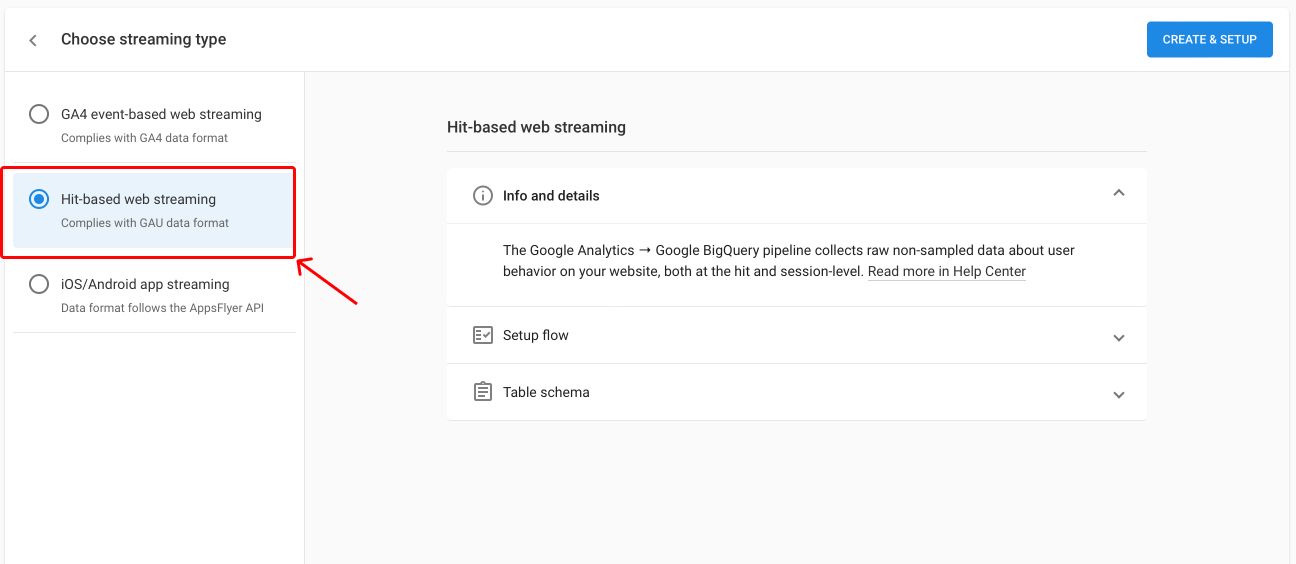Click "Complies with GA4 data format" text
Image resolution: width=1296 pixels, height=564 pixels.
click(145, 138)
